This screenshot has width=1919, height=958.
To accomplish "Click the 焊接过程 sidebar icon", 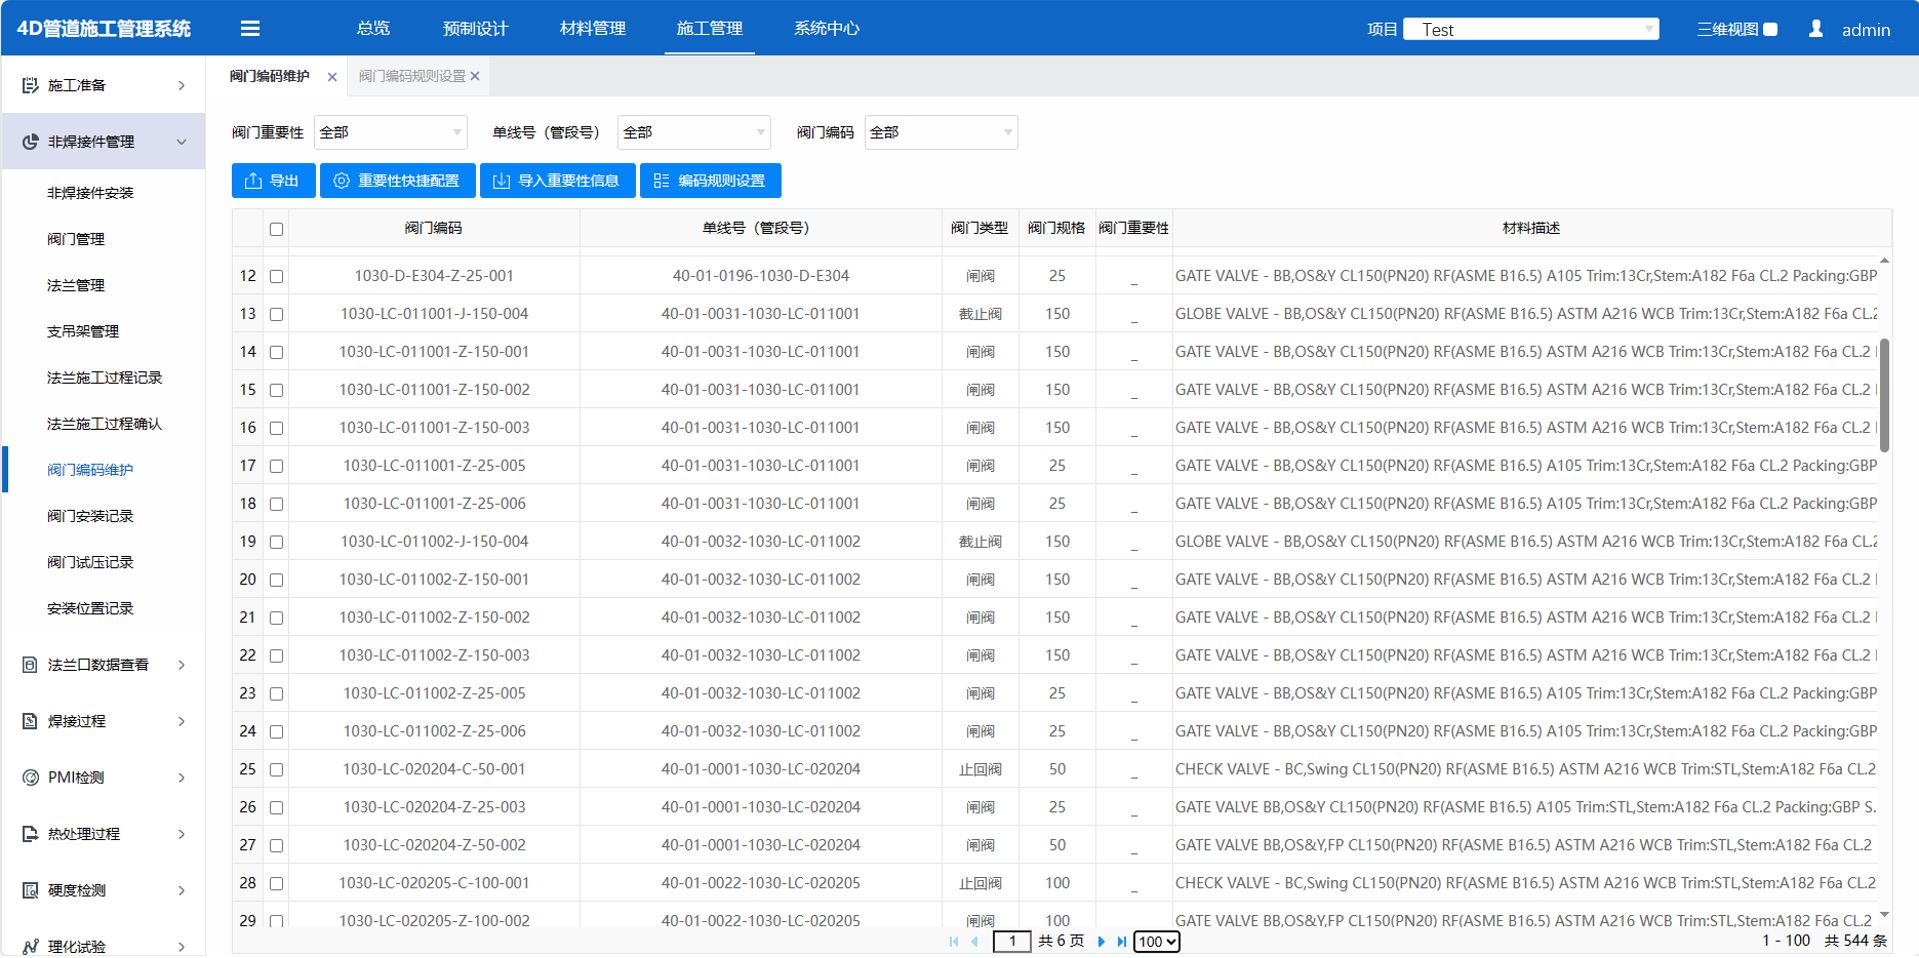I will 30,721.
